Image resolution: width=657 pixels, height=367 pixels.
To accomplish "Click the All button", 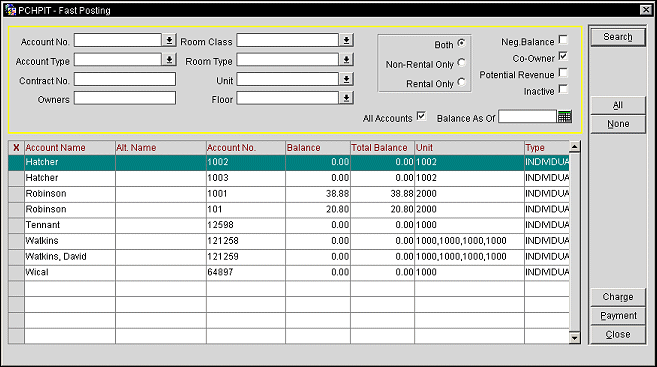I will 618,105.
